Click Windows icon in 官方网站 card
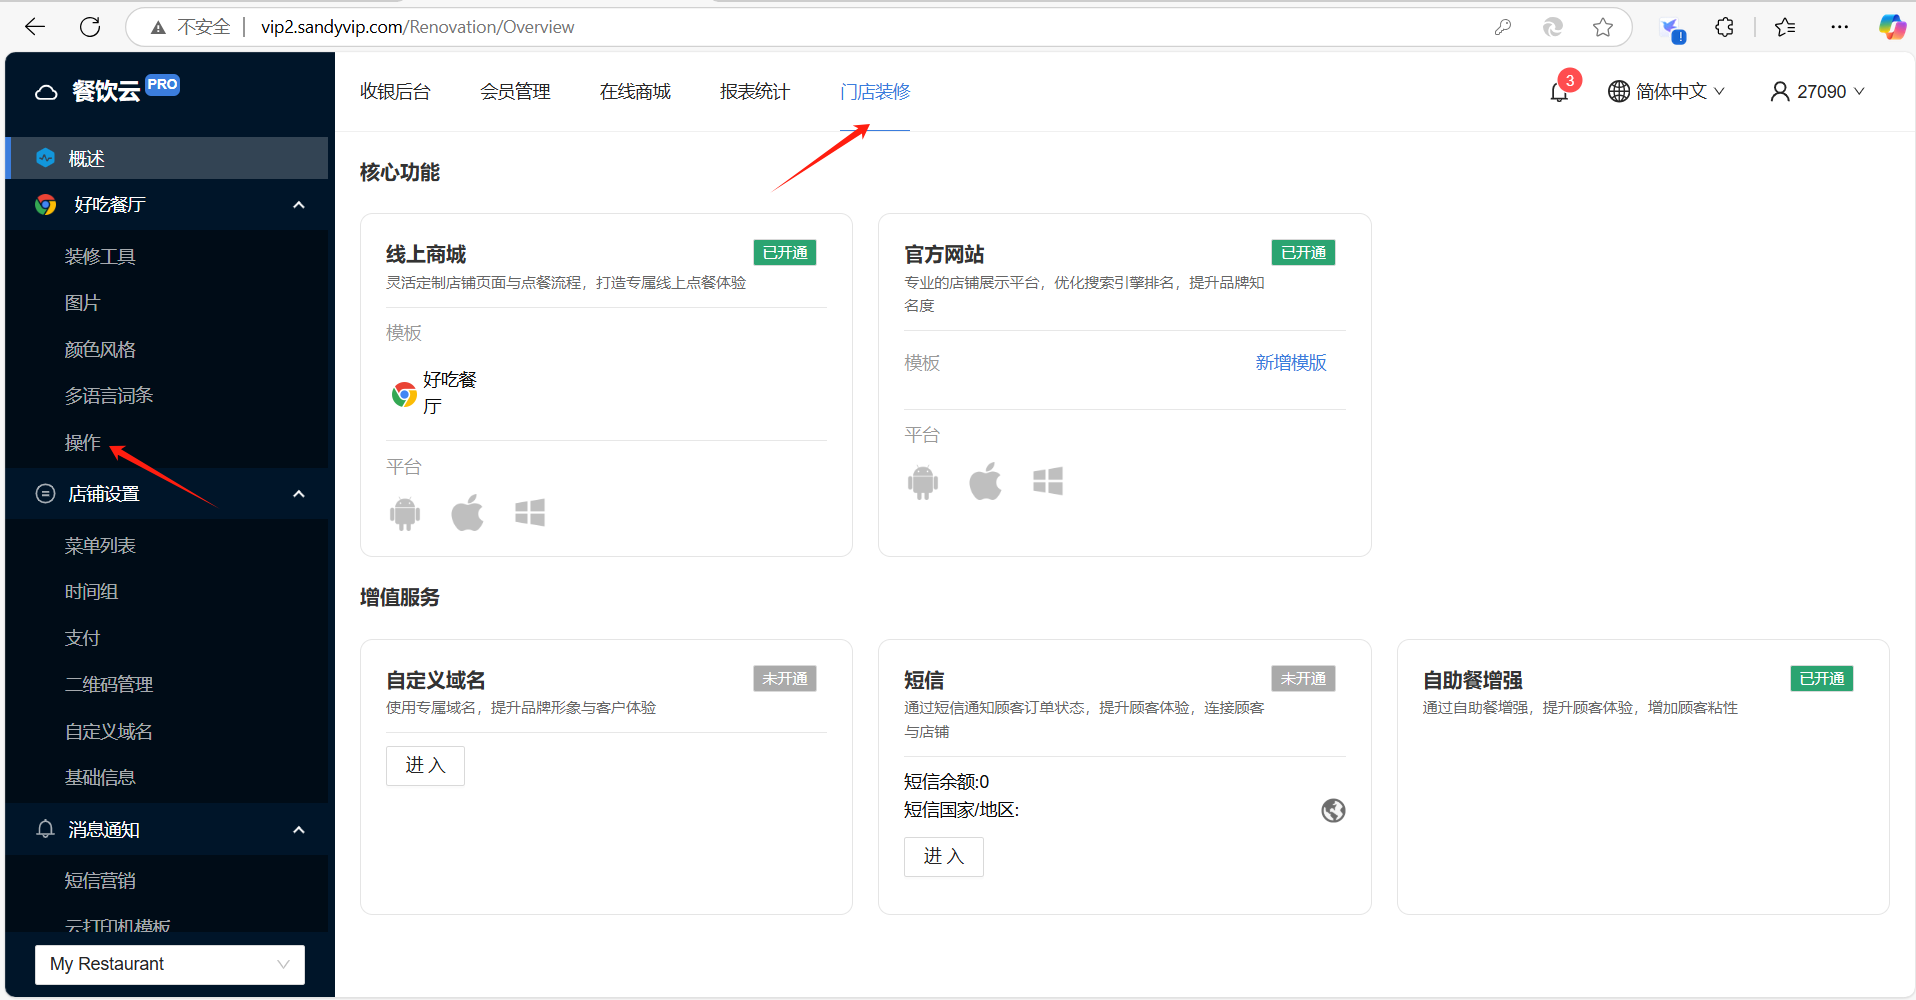This screenshot has width=1916, height=1000. coord(1048,482)
